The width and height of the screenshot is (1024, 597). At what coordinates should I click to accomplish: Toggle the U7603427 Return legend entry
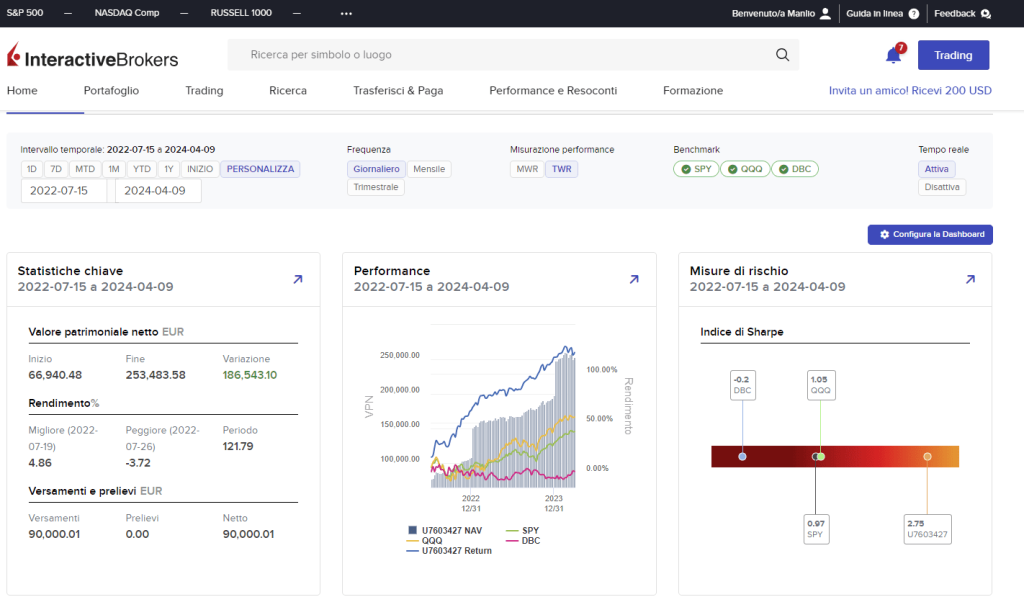[x=449, y=551]
